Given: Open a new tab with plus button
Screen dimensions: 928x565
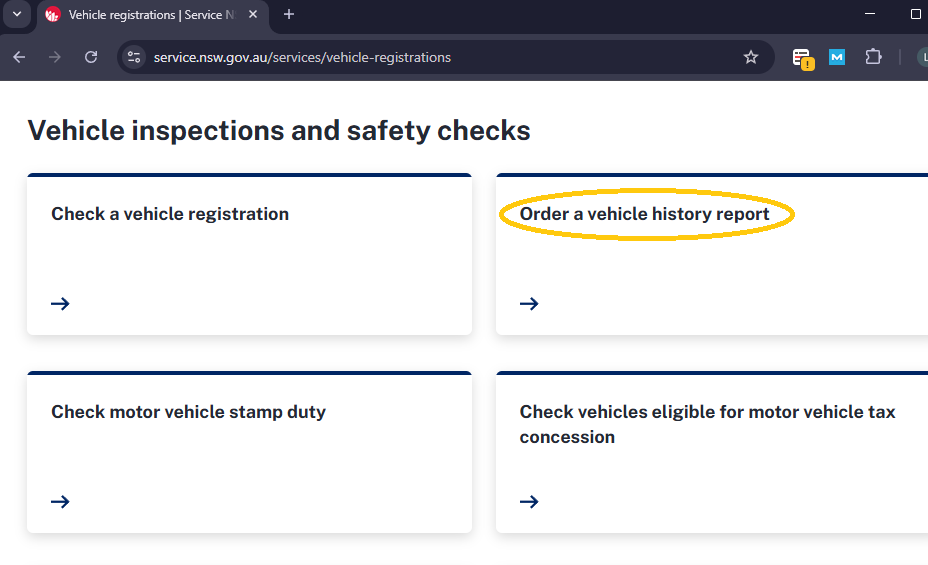Looking at the screenshot, I should (x=289, y=15).
